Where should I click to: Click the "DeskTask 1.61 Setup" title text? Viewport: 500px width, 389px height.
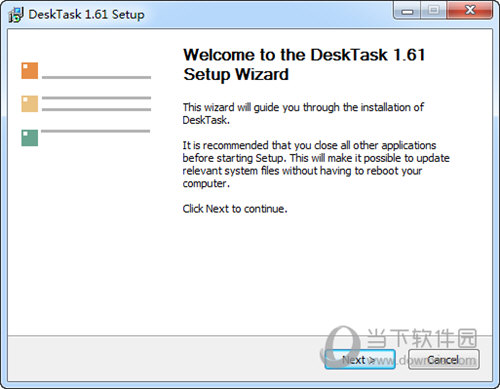pos(86,15)
